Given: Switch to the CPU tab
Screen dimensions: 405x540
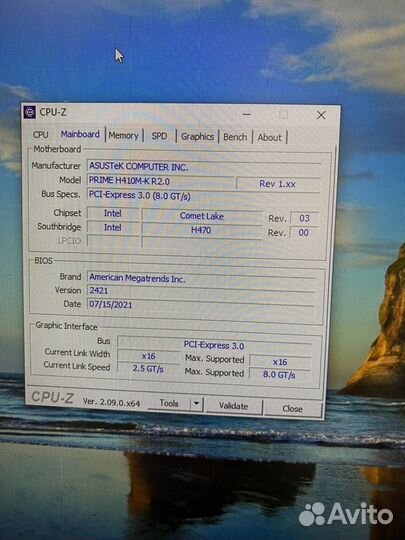Looking at the screenshot, I should point(40,135).
